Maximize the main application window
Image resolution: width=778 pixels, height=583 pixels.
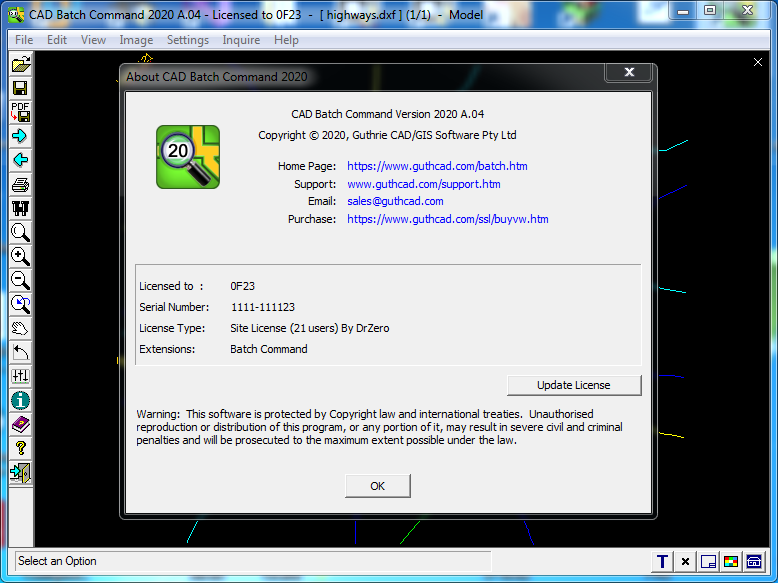(x=710, y=10)
